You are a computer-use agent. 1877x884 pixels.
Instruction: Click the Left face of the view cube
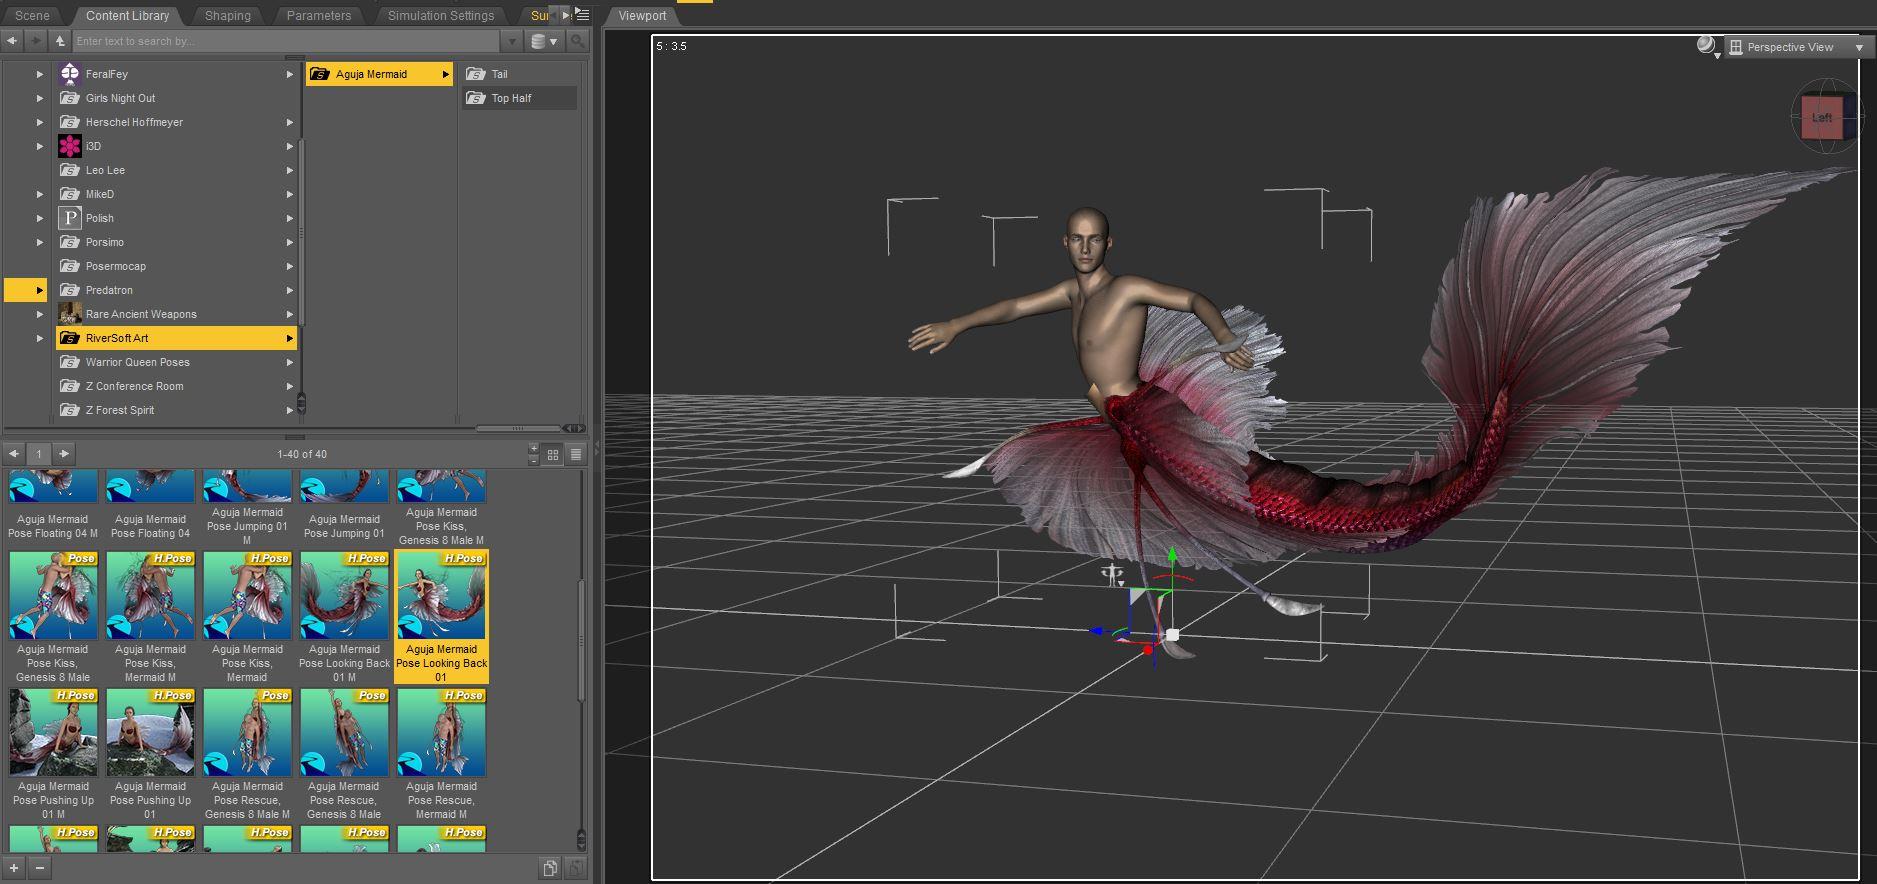coord(1821,118)
